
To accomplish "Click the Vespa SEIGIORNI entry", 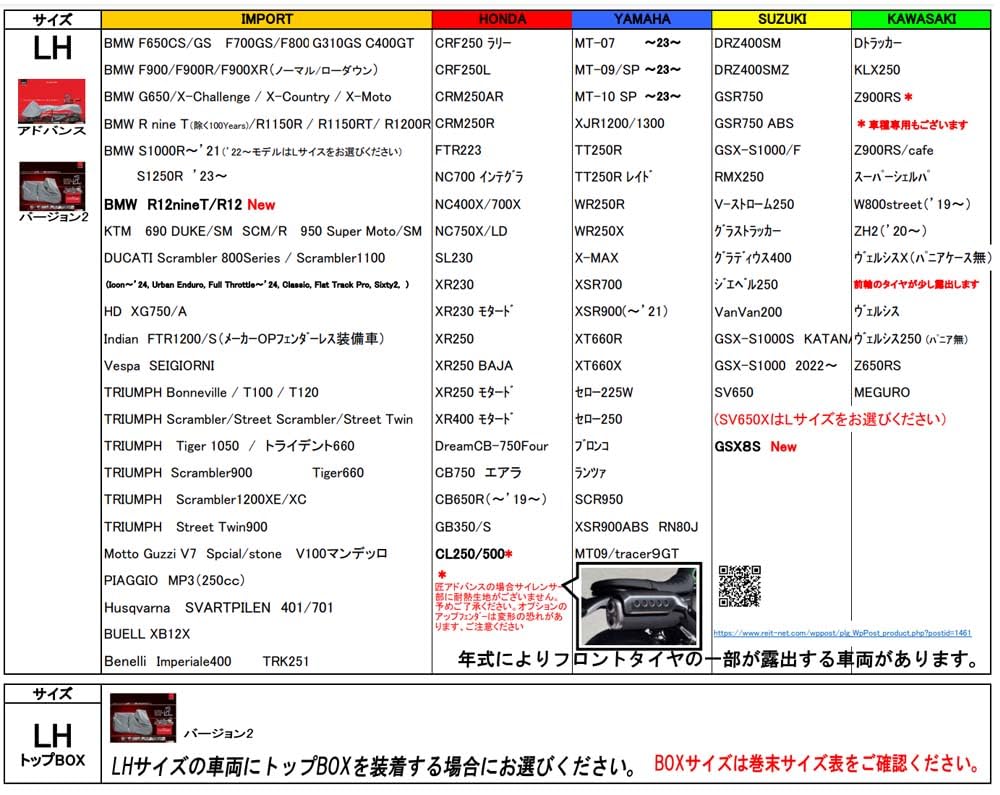I will point(159,365).
